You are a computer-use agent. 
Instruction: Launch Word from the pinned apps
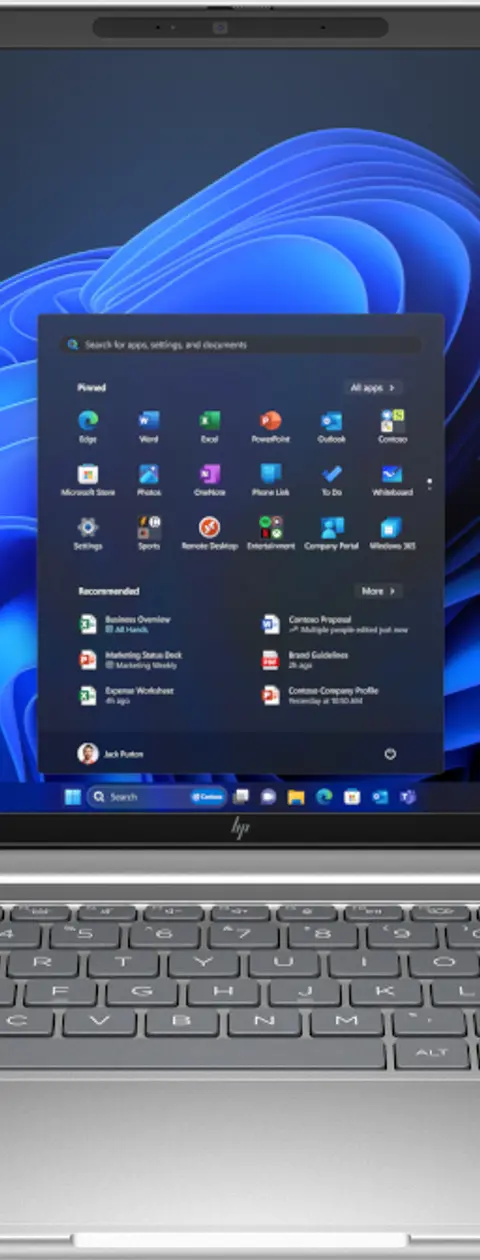[x=149, y=426]
